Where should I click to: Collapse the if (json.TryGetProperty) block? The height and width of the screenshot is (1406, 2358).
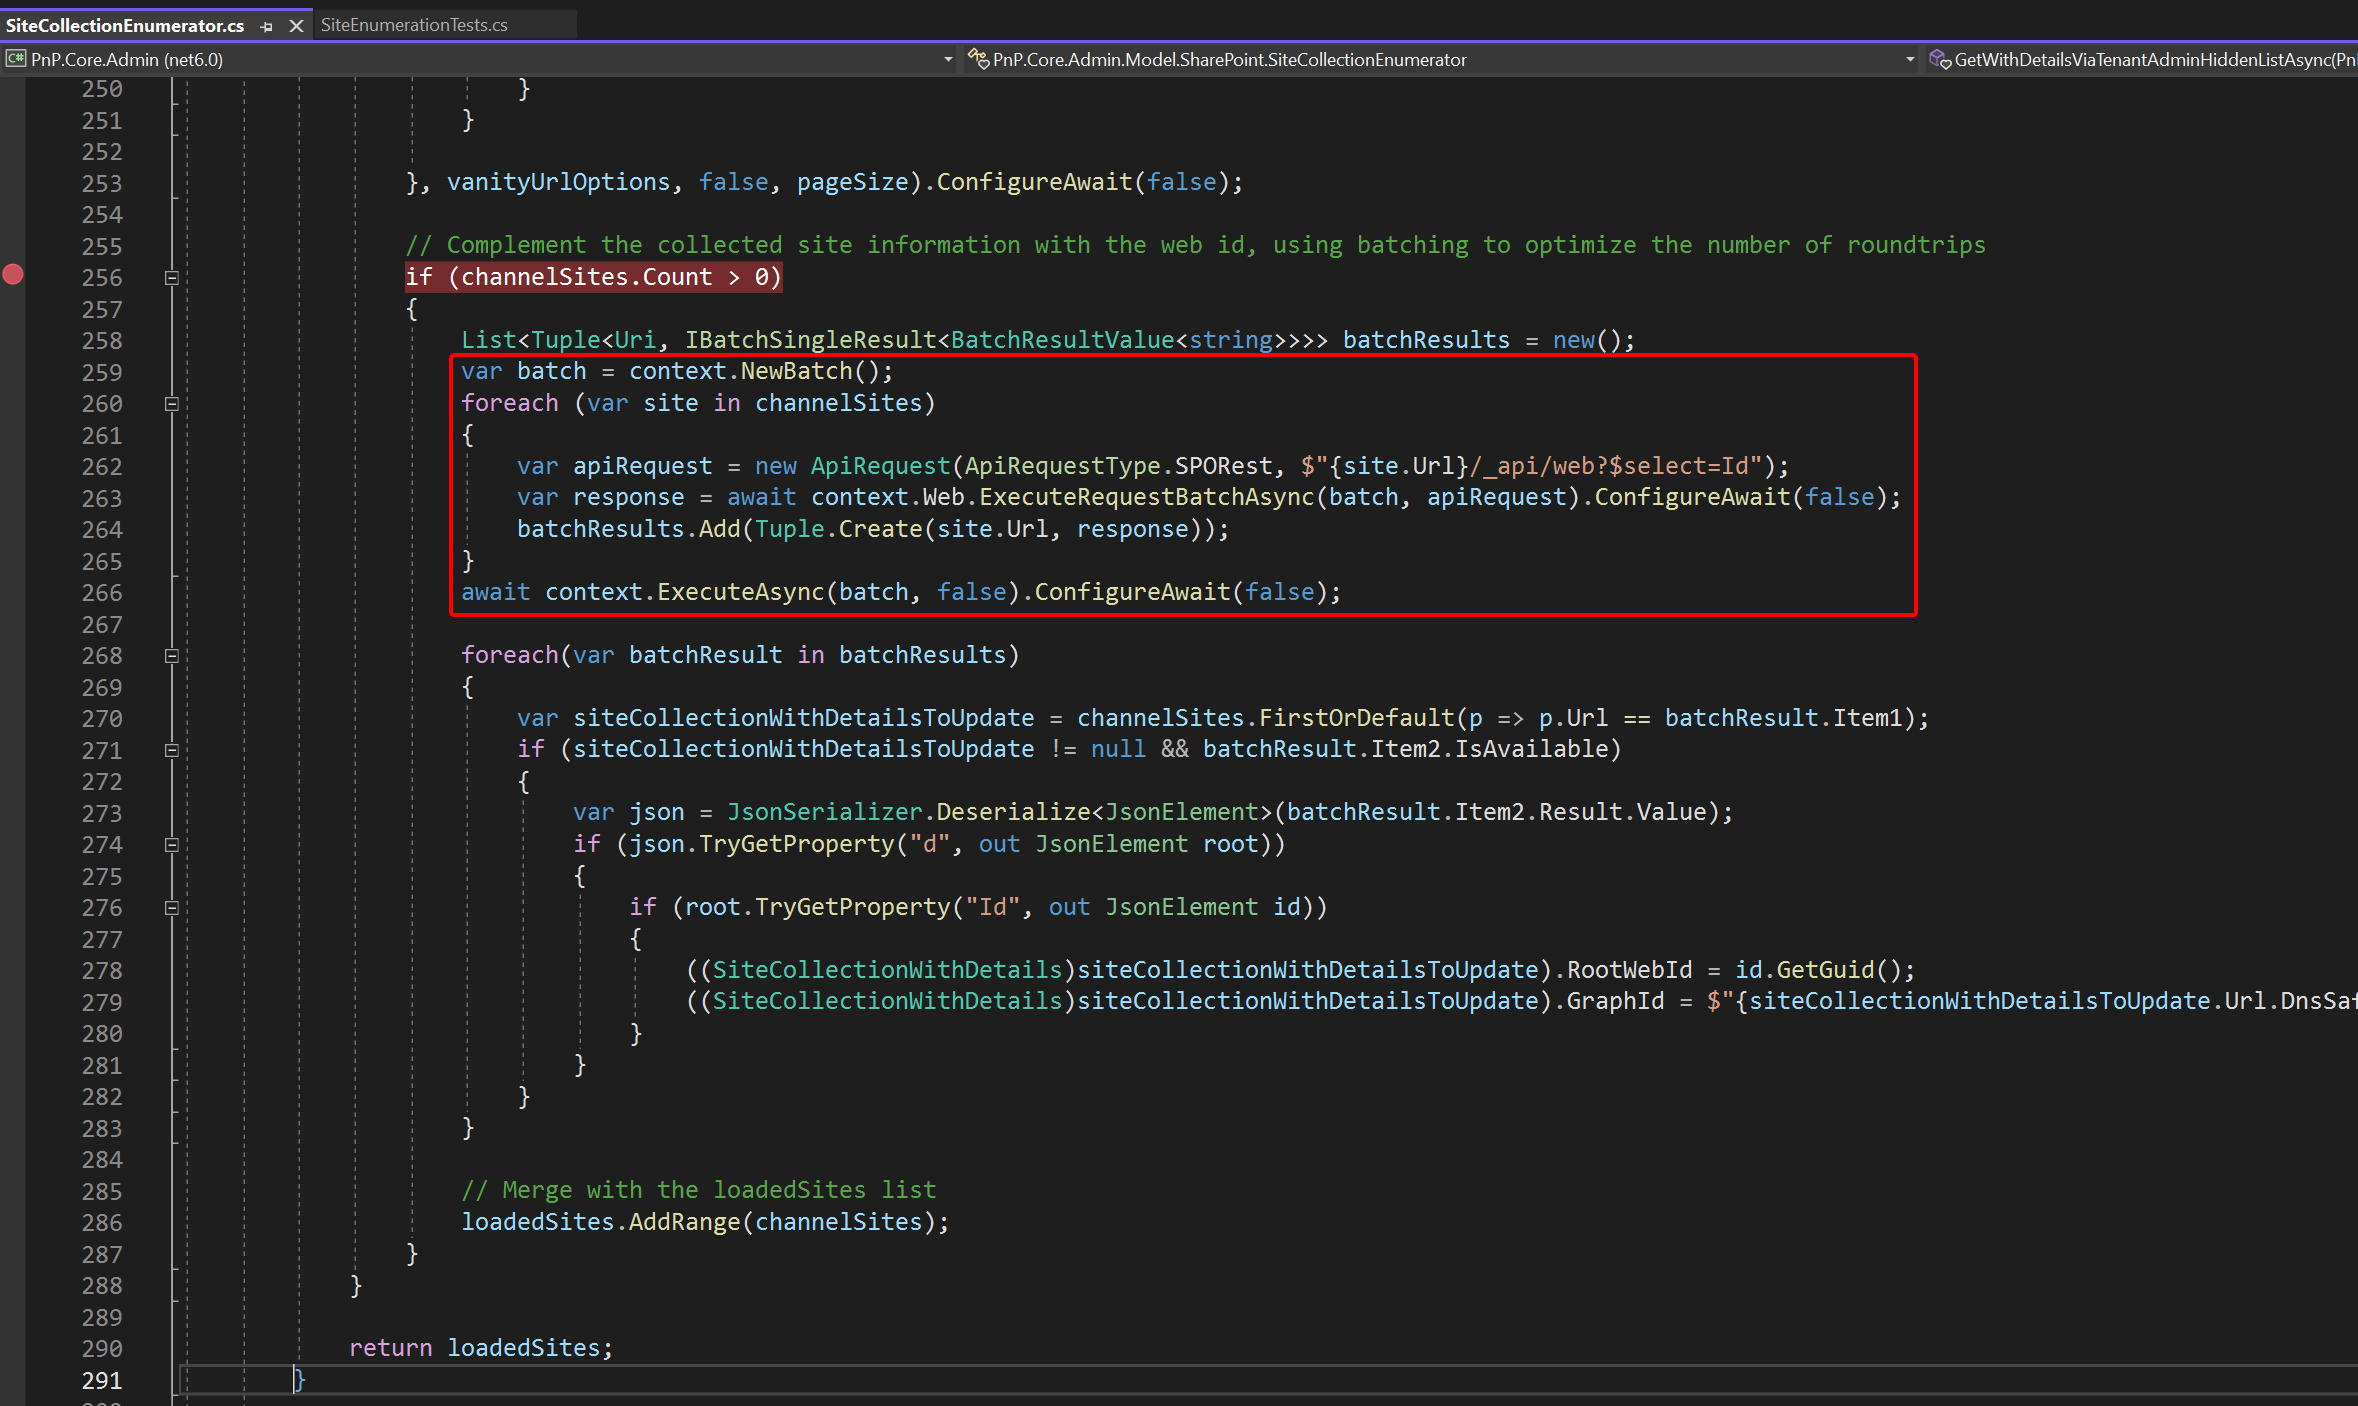(171, 845)
